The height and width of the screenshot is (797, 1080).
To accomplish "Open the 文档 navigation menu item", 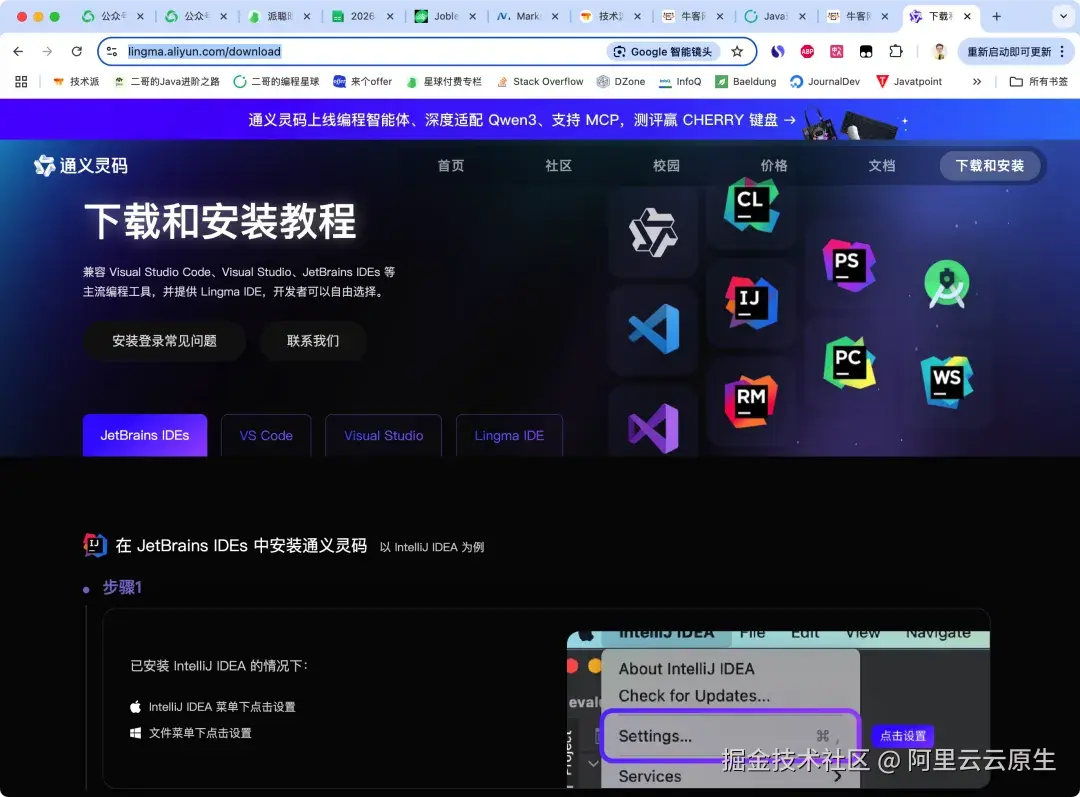I will [x=881, y=165].
